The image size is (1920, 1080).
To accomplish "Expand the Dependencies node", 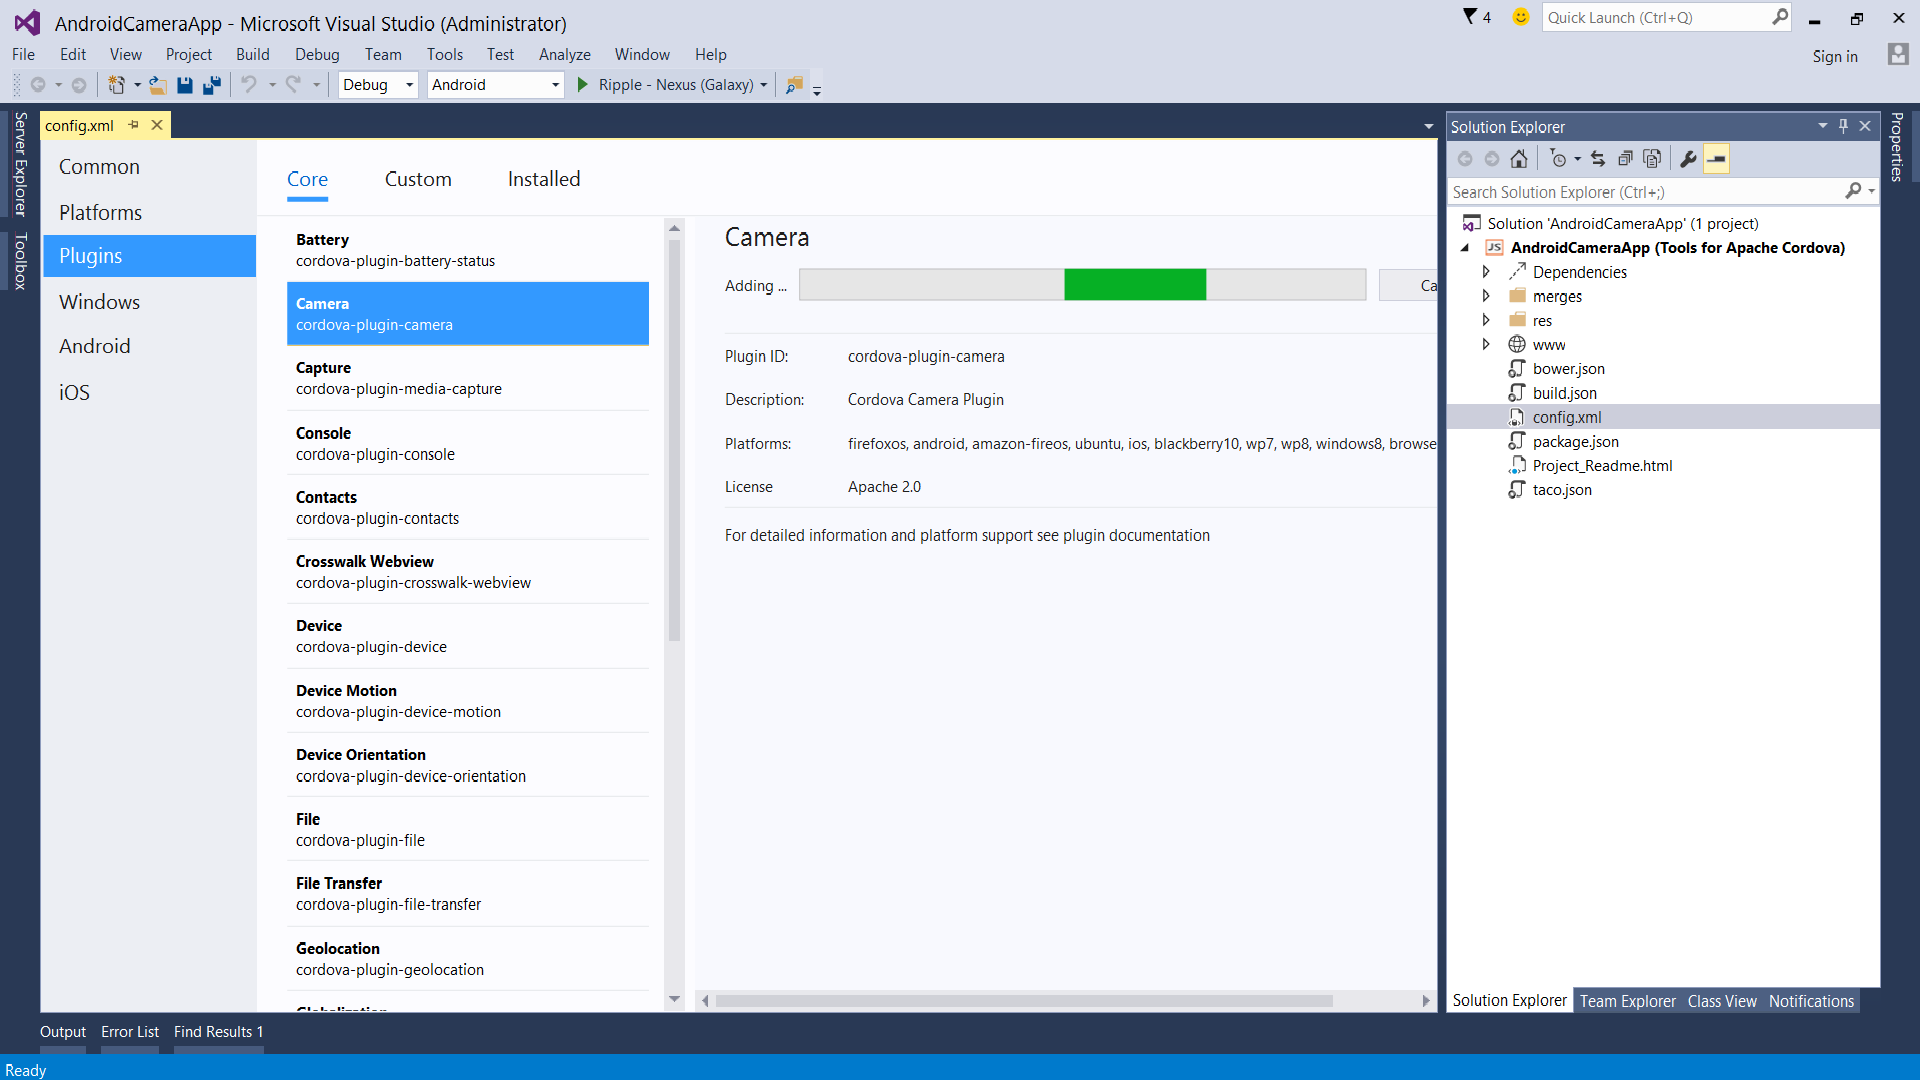I will pos(1486,272).
